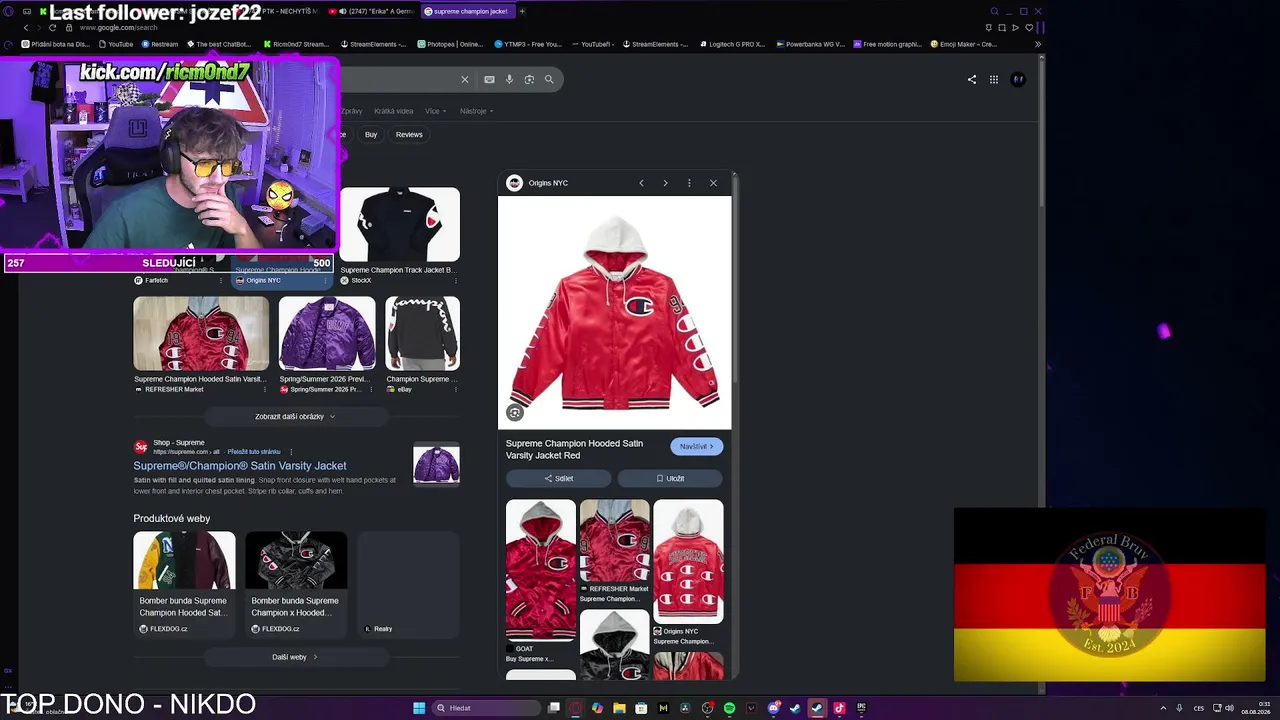Show hidden system tray icons
Image resolution: width=1280 pixels, height=720 pixels.
1162,708
